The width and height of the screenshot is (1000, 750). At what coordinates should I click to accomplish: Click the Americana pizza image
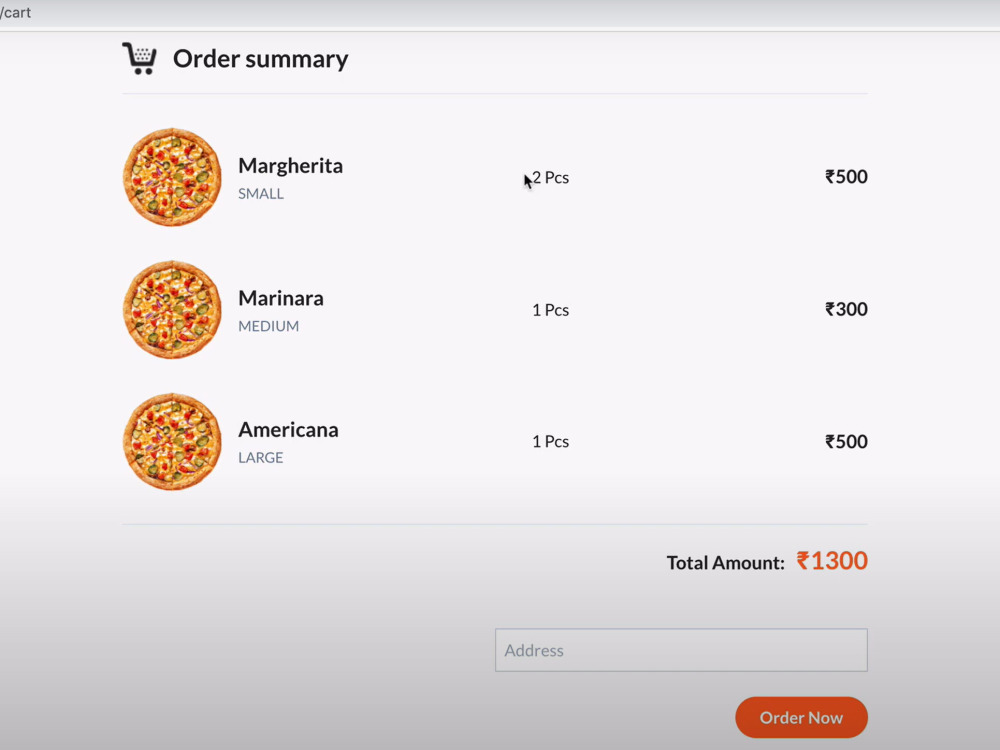[x=172, y=442]
